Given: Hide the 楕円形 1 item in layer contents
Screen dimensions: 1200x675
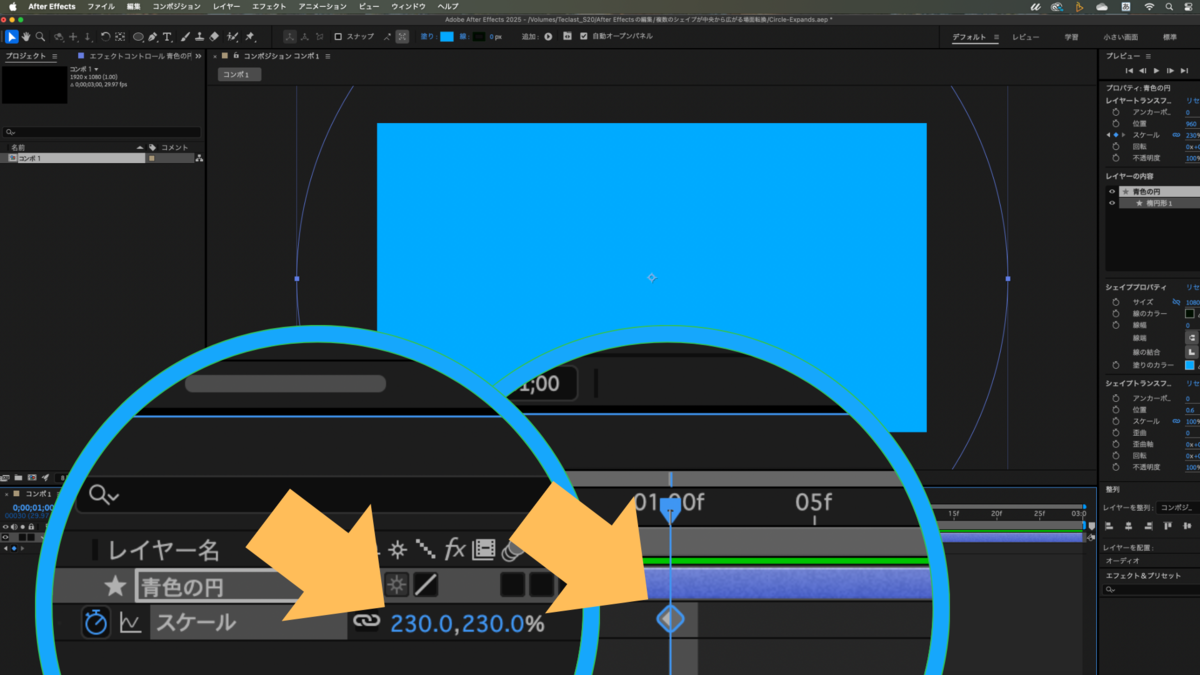Looking at the screenshot, I should (x=1112, y=203).
